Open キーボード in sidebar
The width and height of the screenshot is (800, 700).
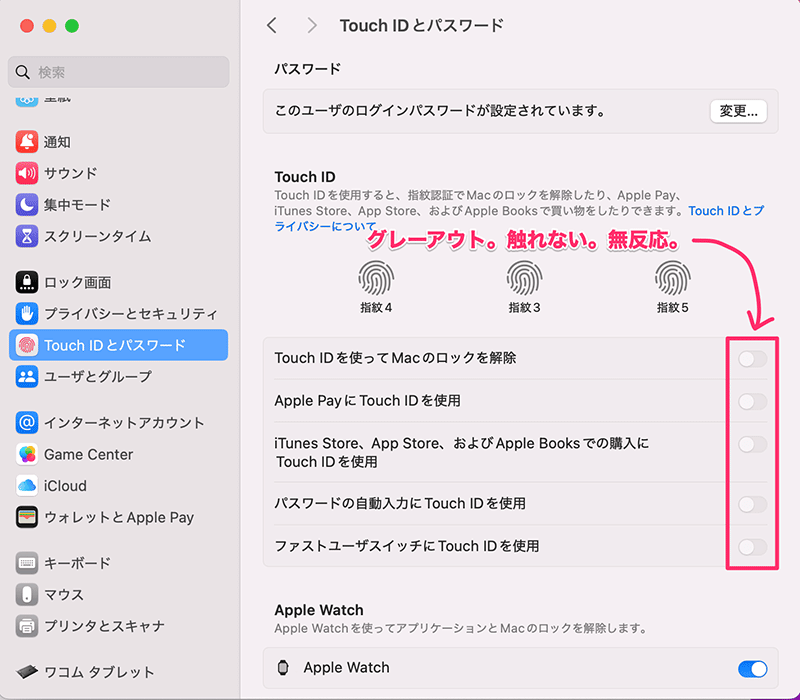click(x=118, y=563)
